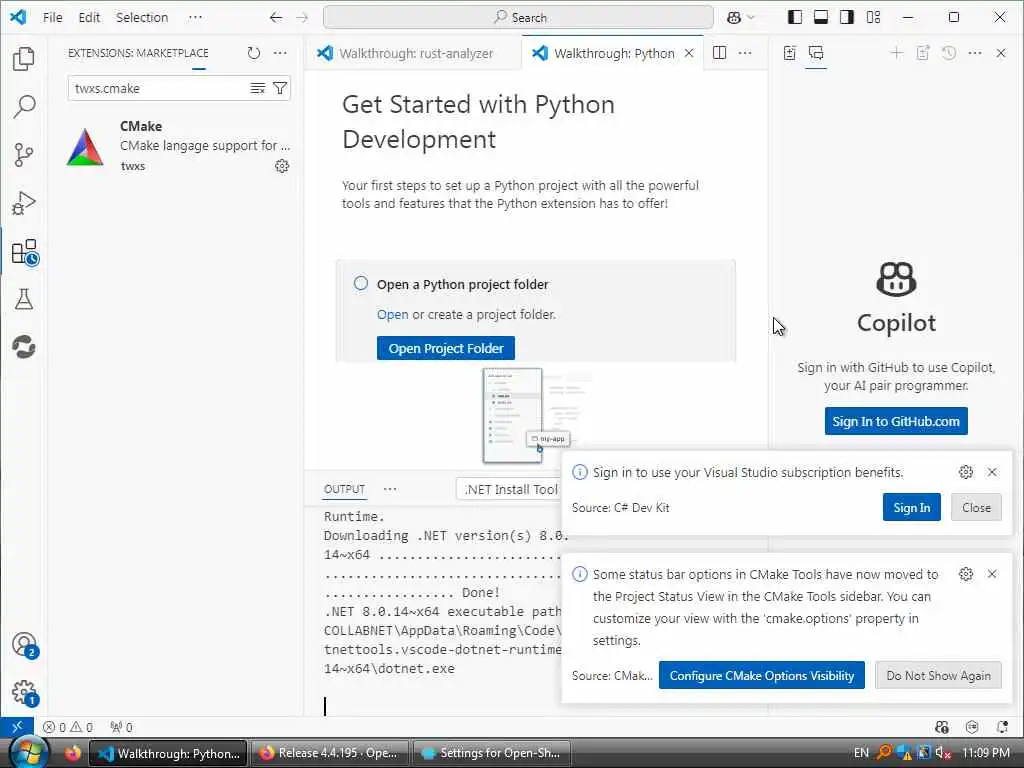
Task: Show errors and warnings count
Action: click(68, 727)
